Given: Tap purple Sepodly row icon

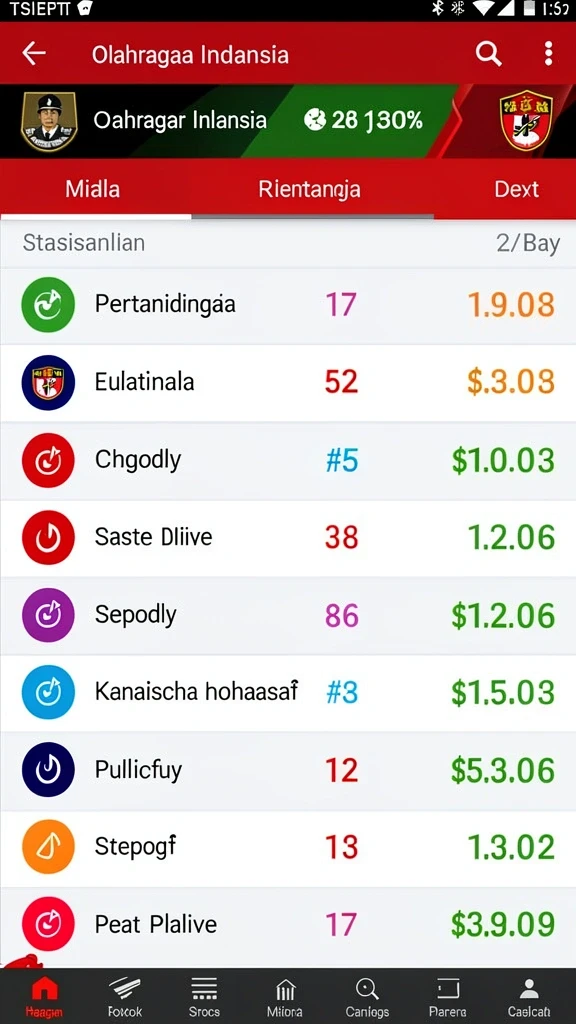Looking at the screenshot, I should pos(48,615).
